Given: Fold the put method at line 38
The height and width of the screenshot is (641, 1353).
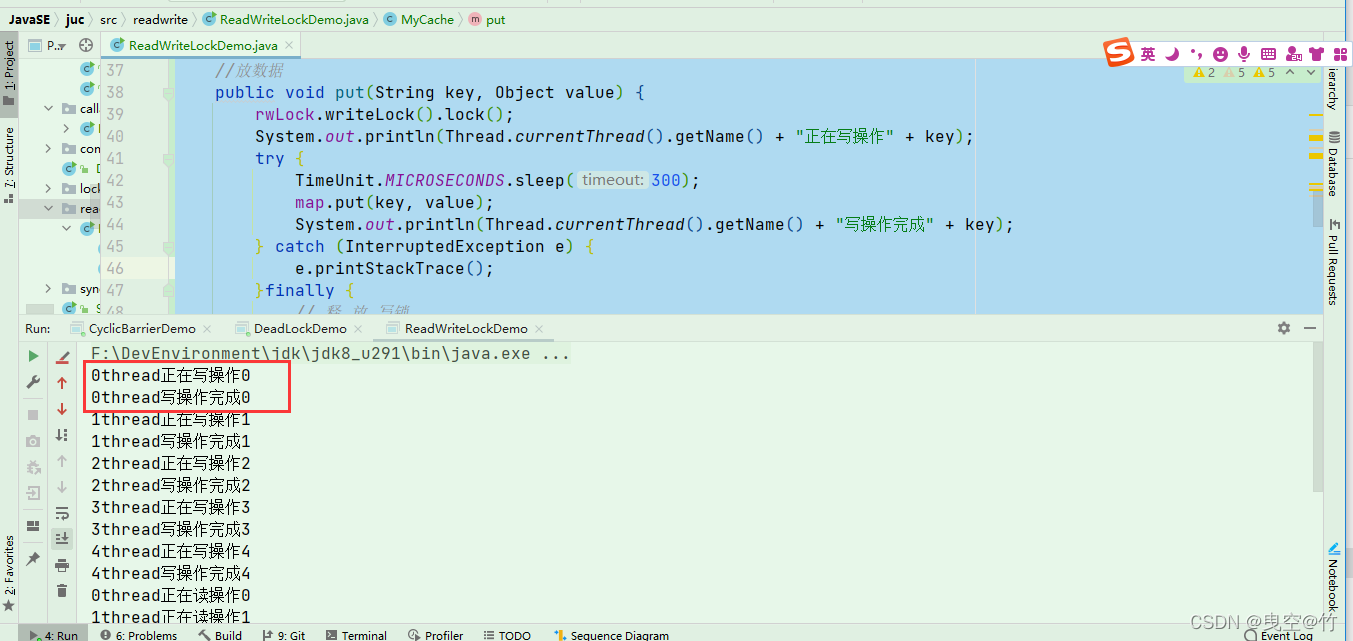Looking at the screenshot, I should [x=167, y=93].
